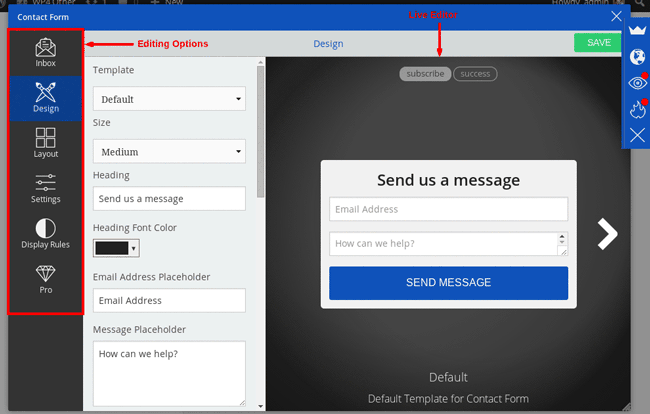Expand the Template dropdown
This screenshot has height=414, width=650.
point(169,99)
